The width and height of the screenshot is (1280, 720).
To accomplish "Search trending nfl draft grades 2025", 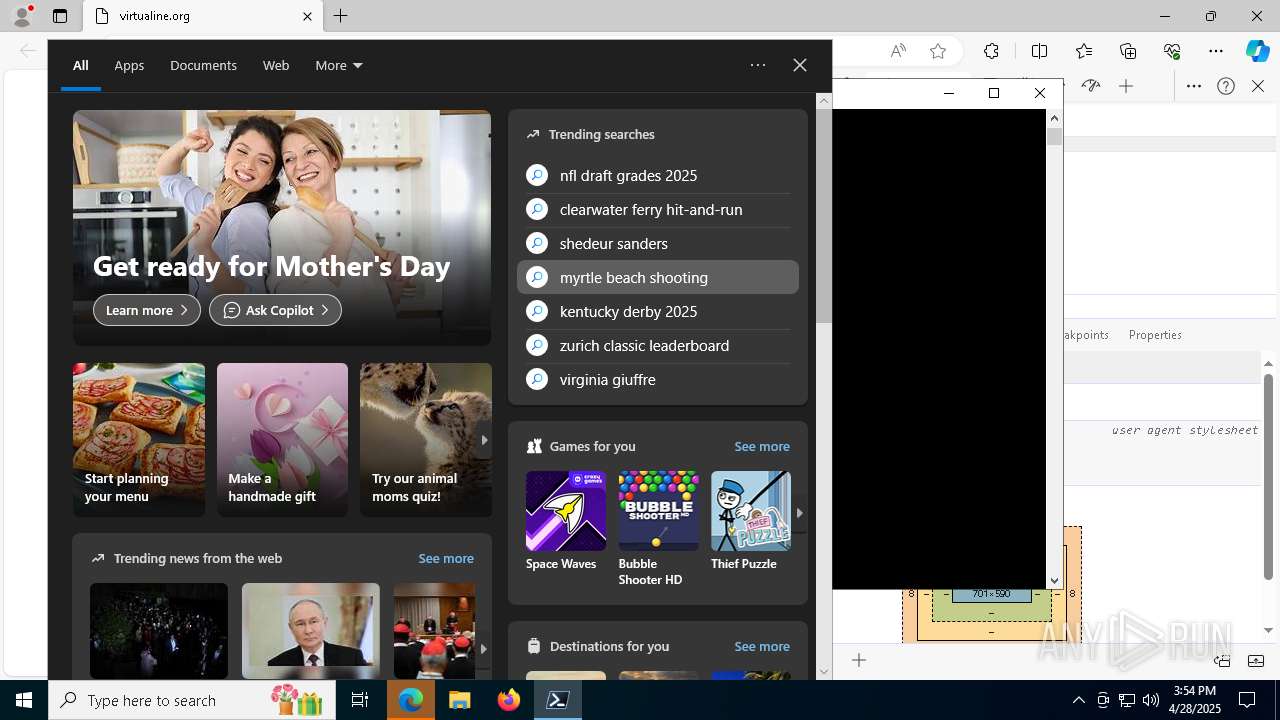I will click(x=658, y=175).
